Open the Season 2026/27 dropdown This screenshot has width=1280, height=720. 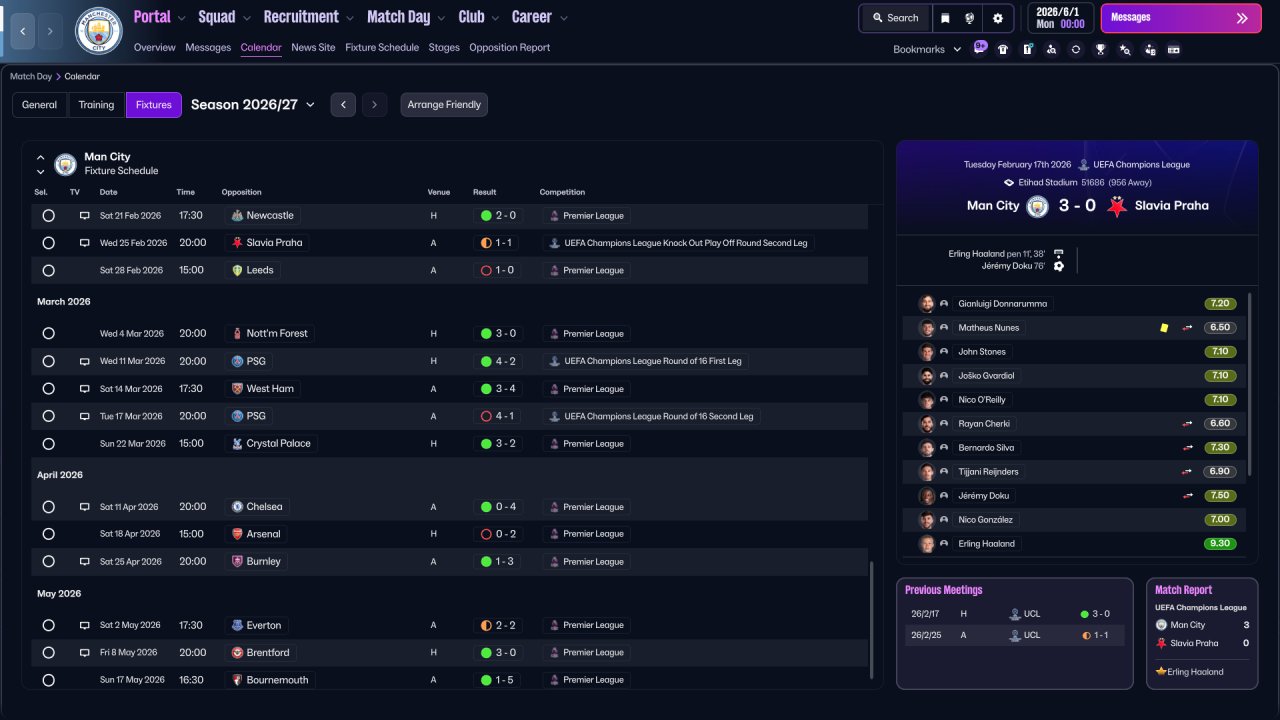(x=253, y=105)
